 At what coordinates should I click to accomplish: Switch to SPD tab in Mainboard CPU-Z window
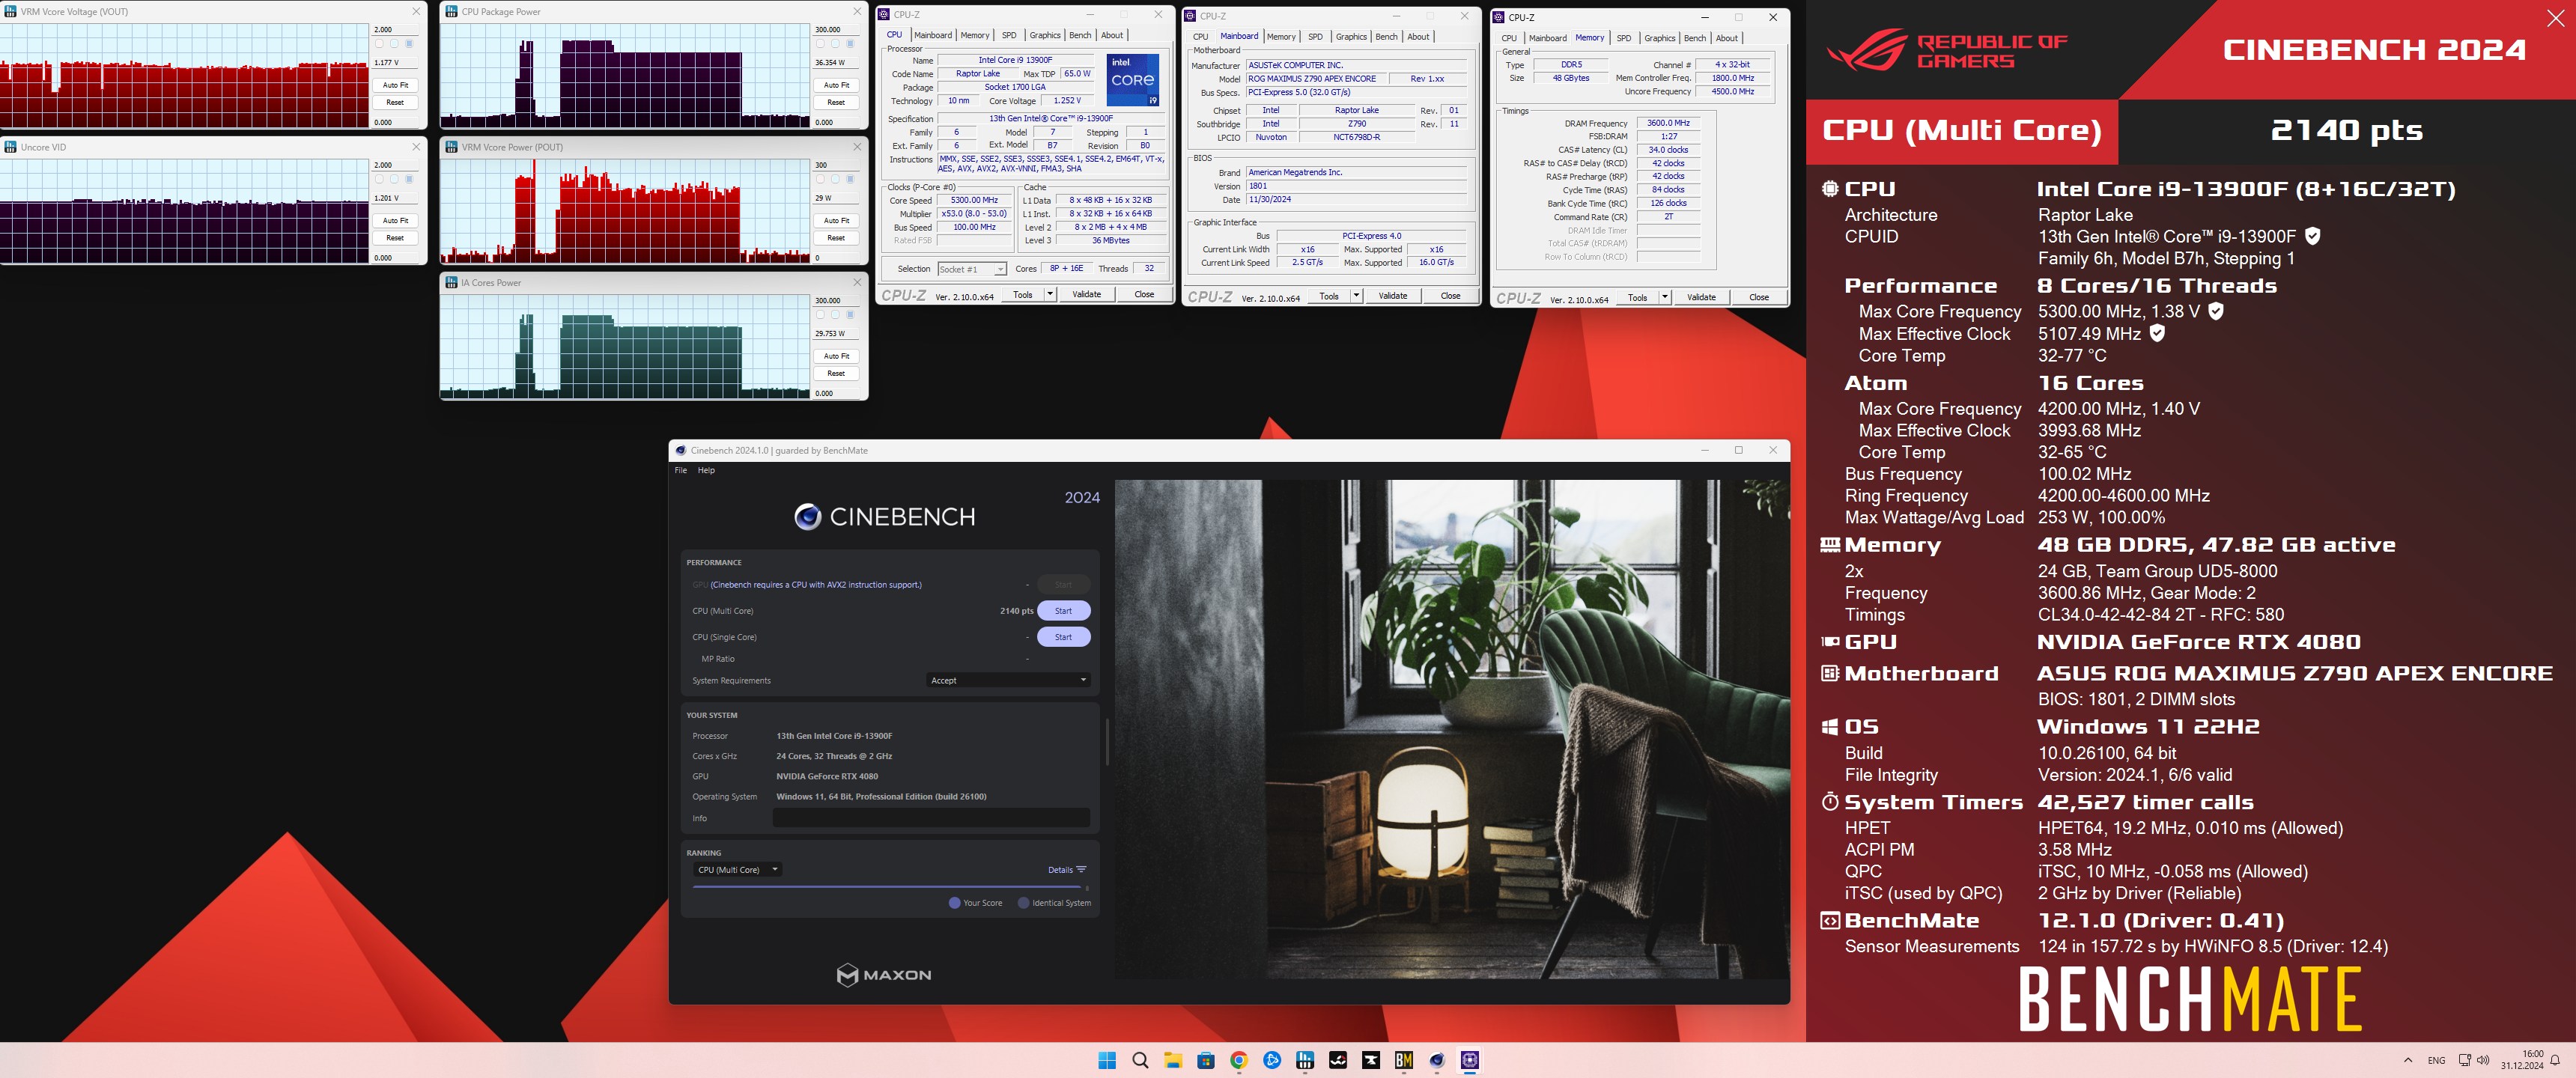tap(1315, 37)
